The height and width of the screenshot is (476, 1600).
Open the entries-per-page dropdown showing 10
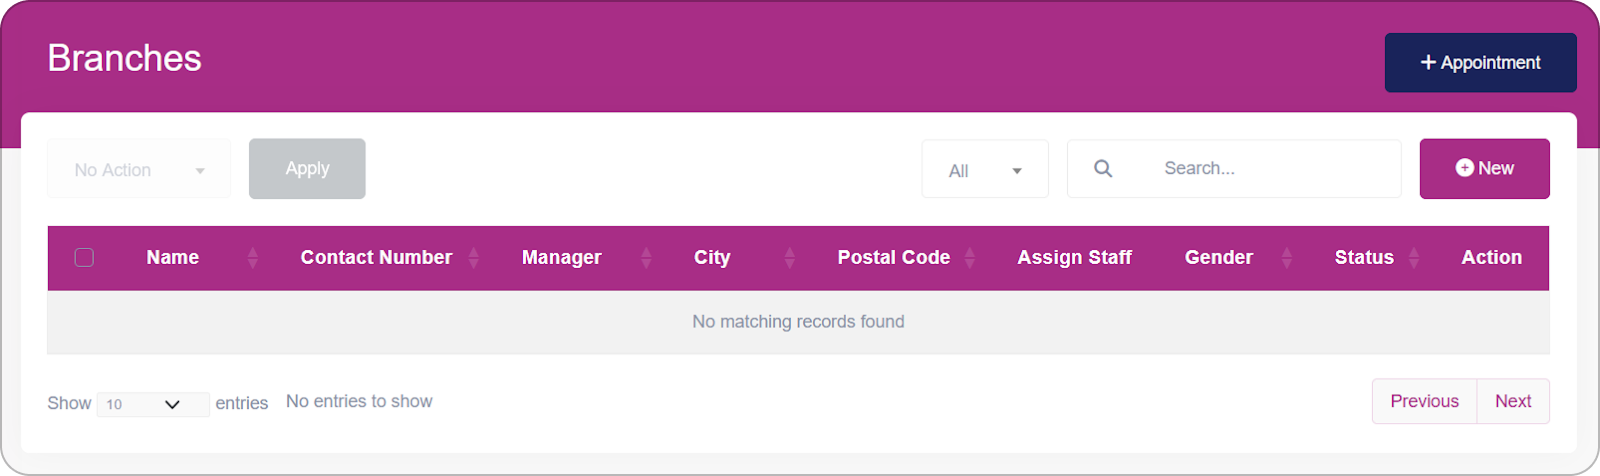(x=153, y=404)
